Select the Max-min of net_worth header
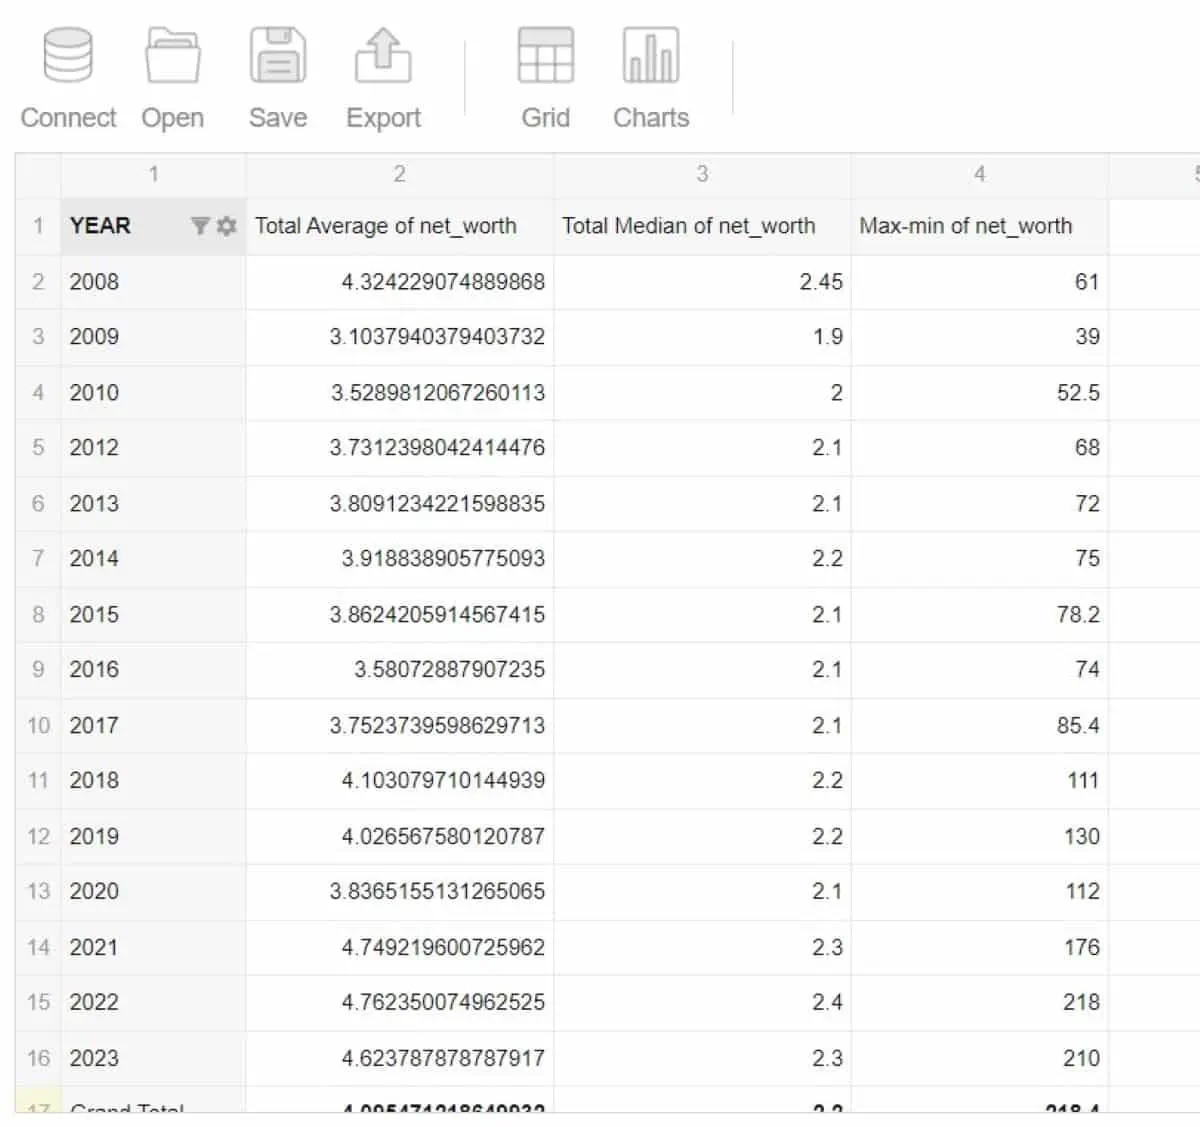Image resolution: width=1200 pixels, height=1127 pixels. point(964,226)
